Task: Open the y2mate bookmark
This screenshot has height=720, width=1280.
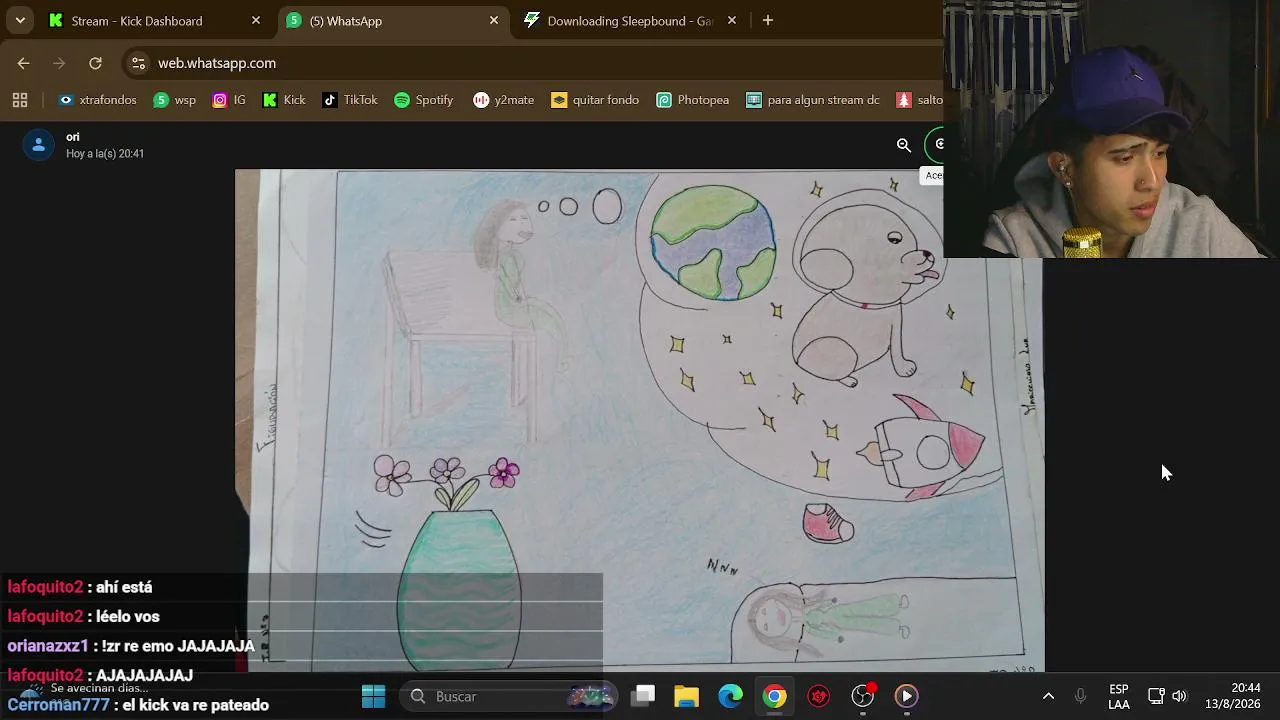Action: click(504, 100)
